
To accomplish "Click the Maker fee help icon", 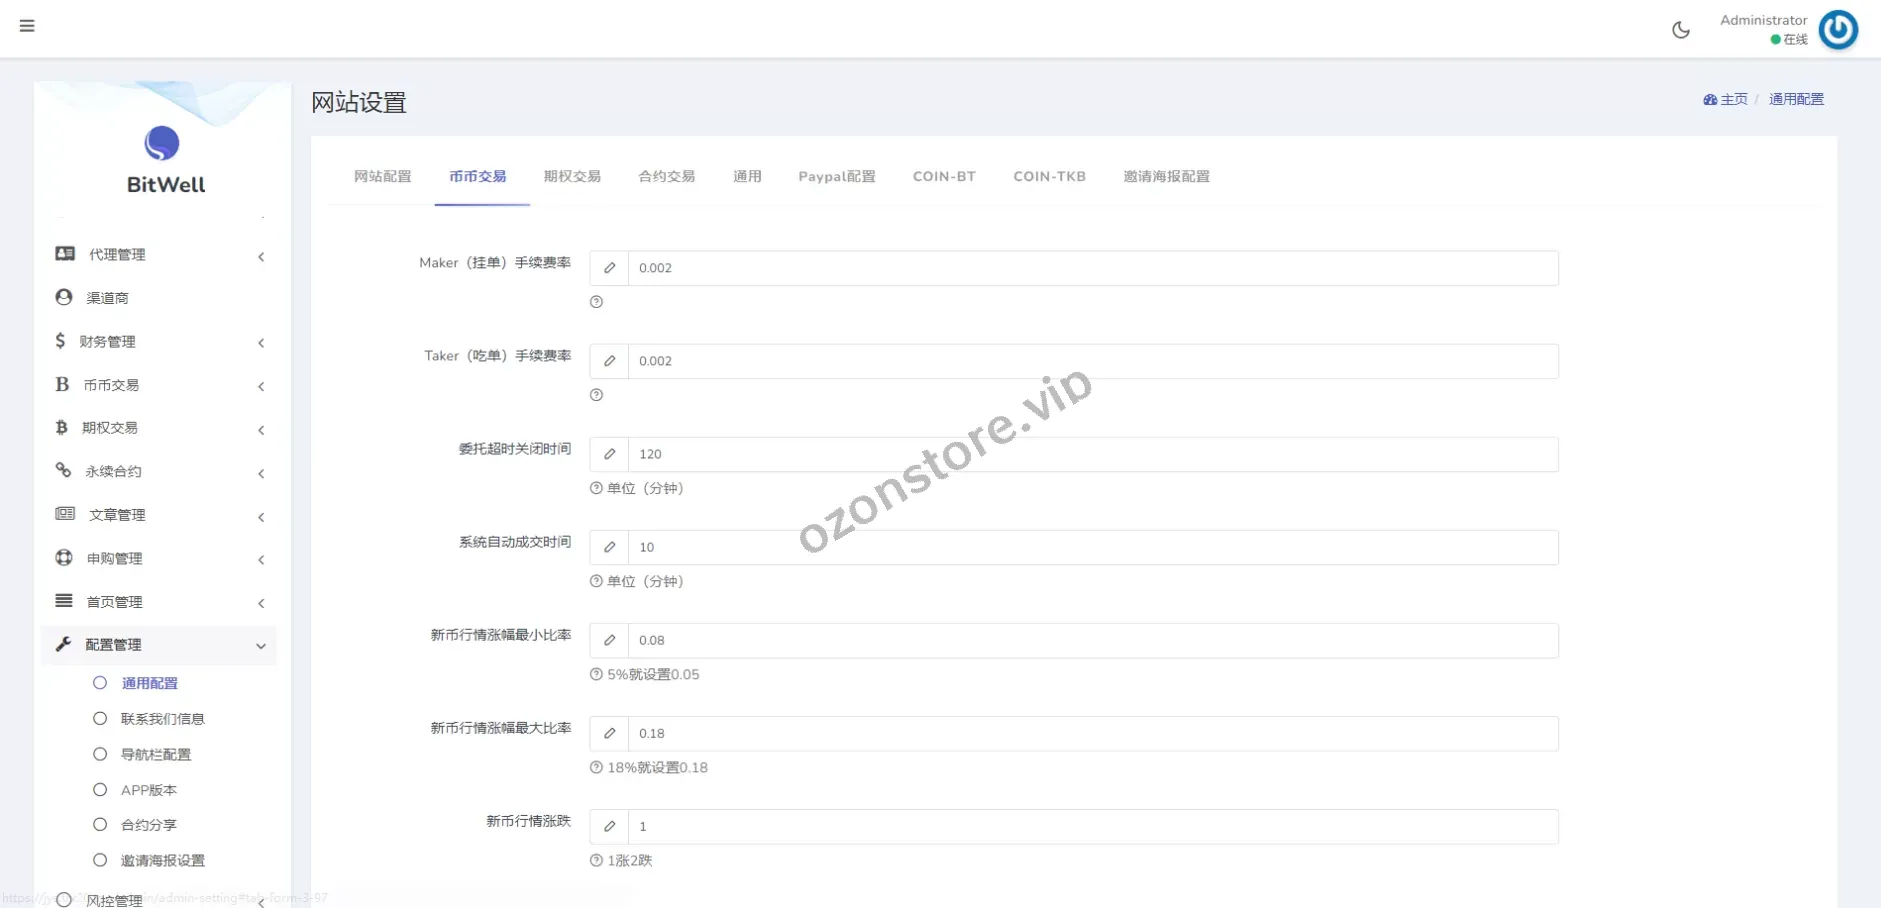I will coord(596,302).
